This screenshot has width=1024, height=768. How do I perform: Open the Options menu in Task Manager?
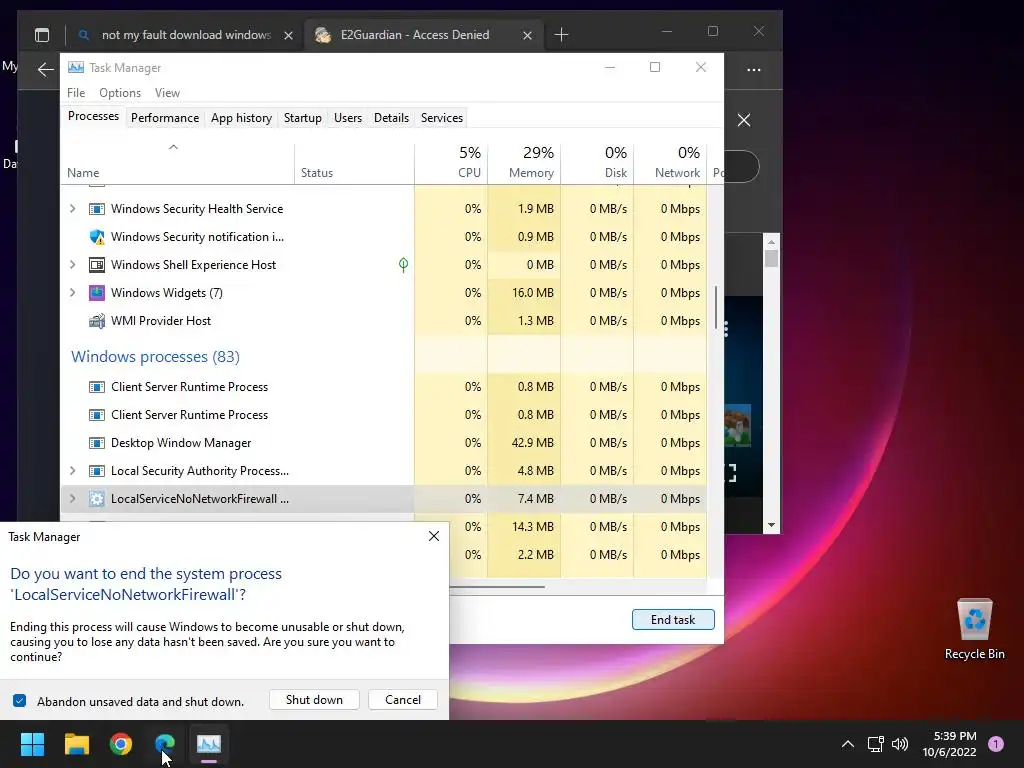point(120,93)
